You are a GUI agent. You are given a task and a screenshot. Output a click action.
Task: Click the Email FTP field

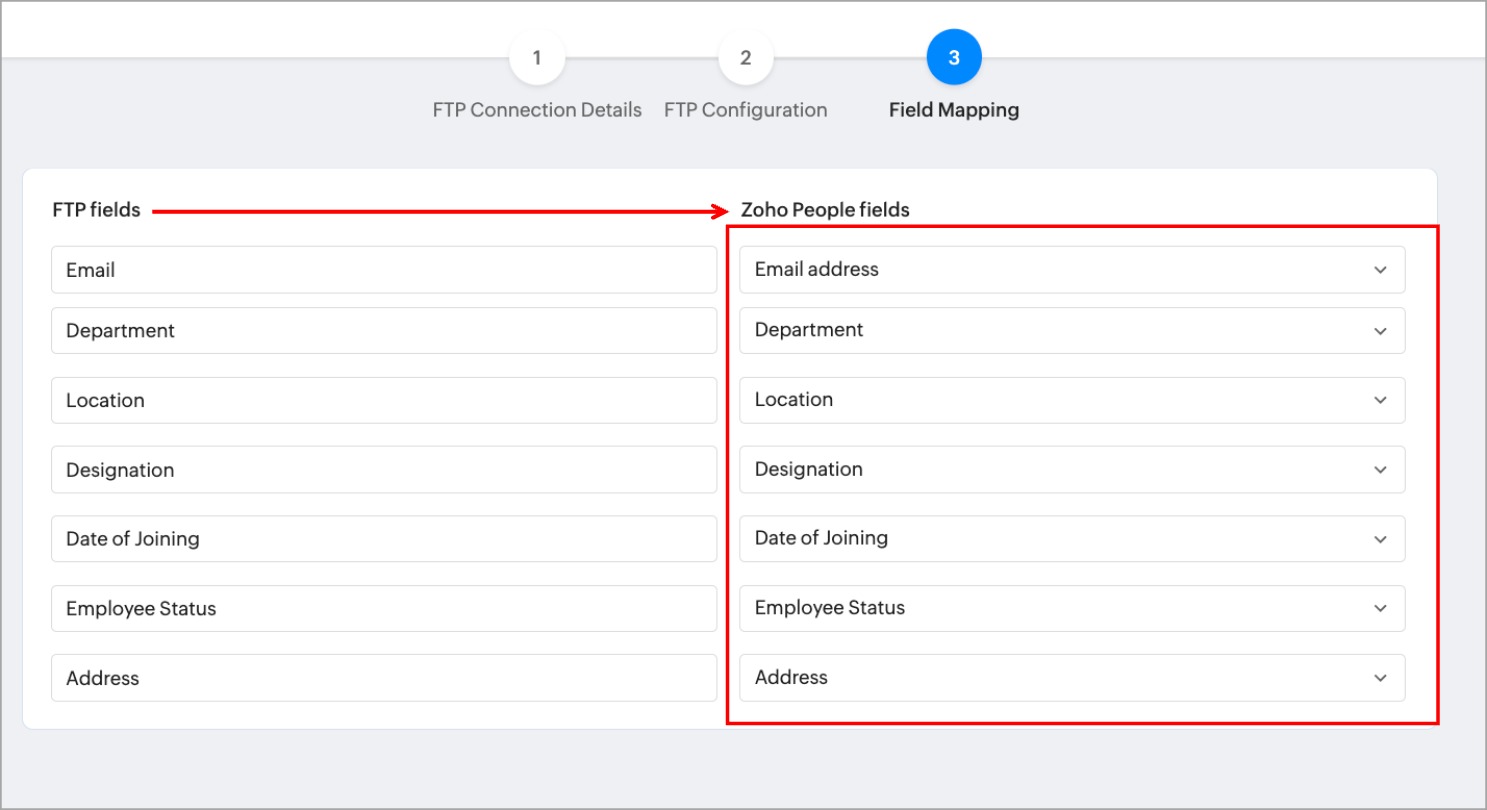coord(384,270)
